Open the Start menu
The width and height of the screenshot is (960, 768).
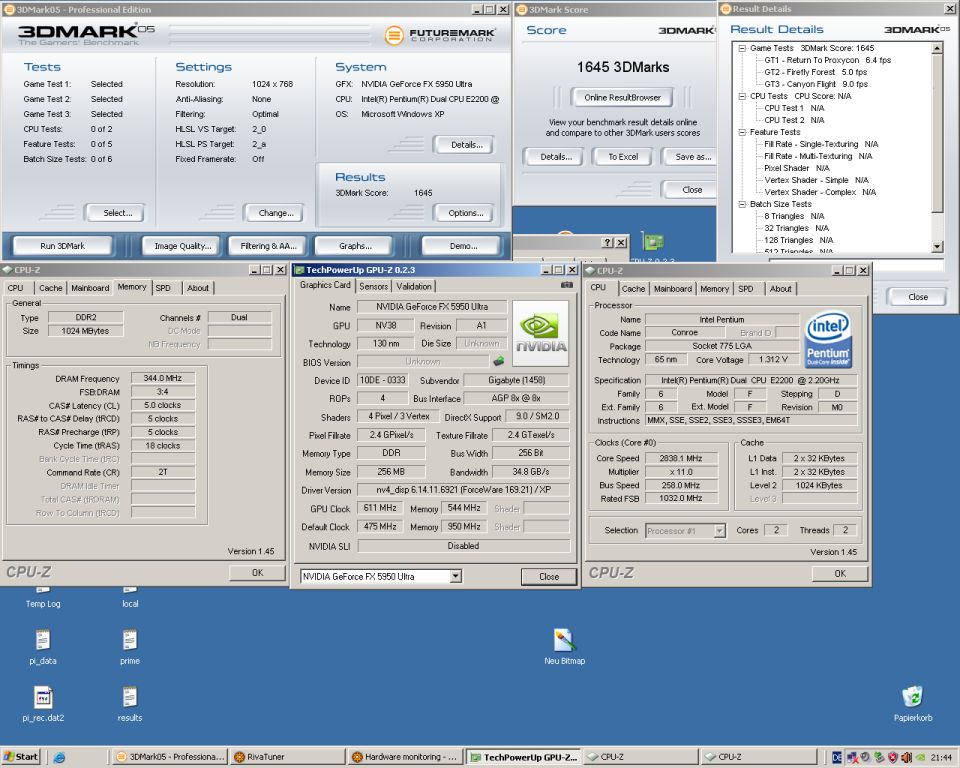21,756
